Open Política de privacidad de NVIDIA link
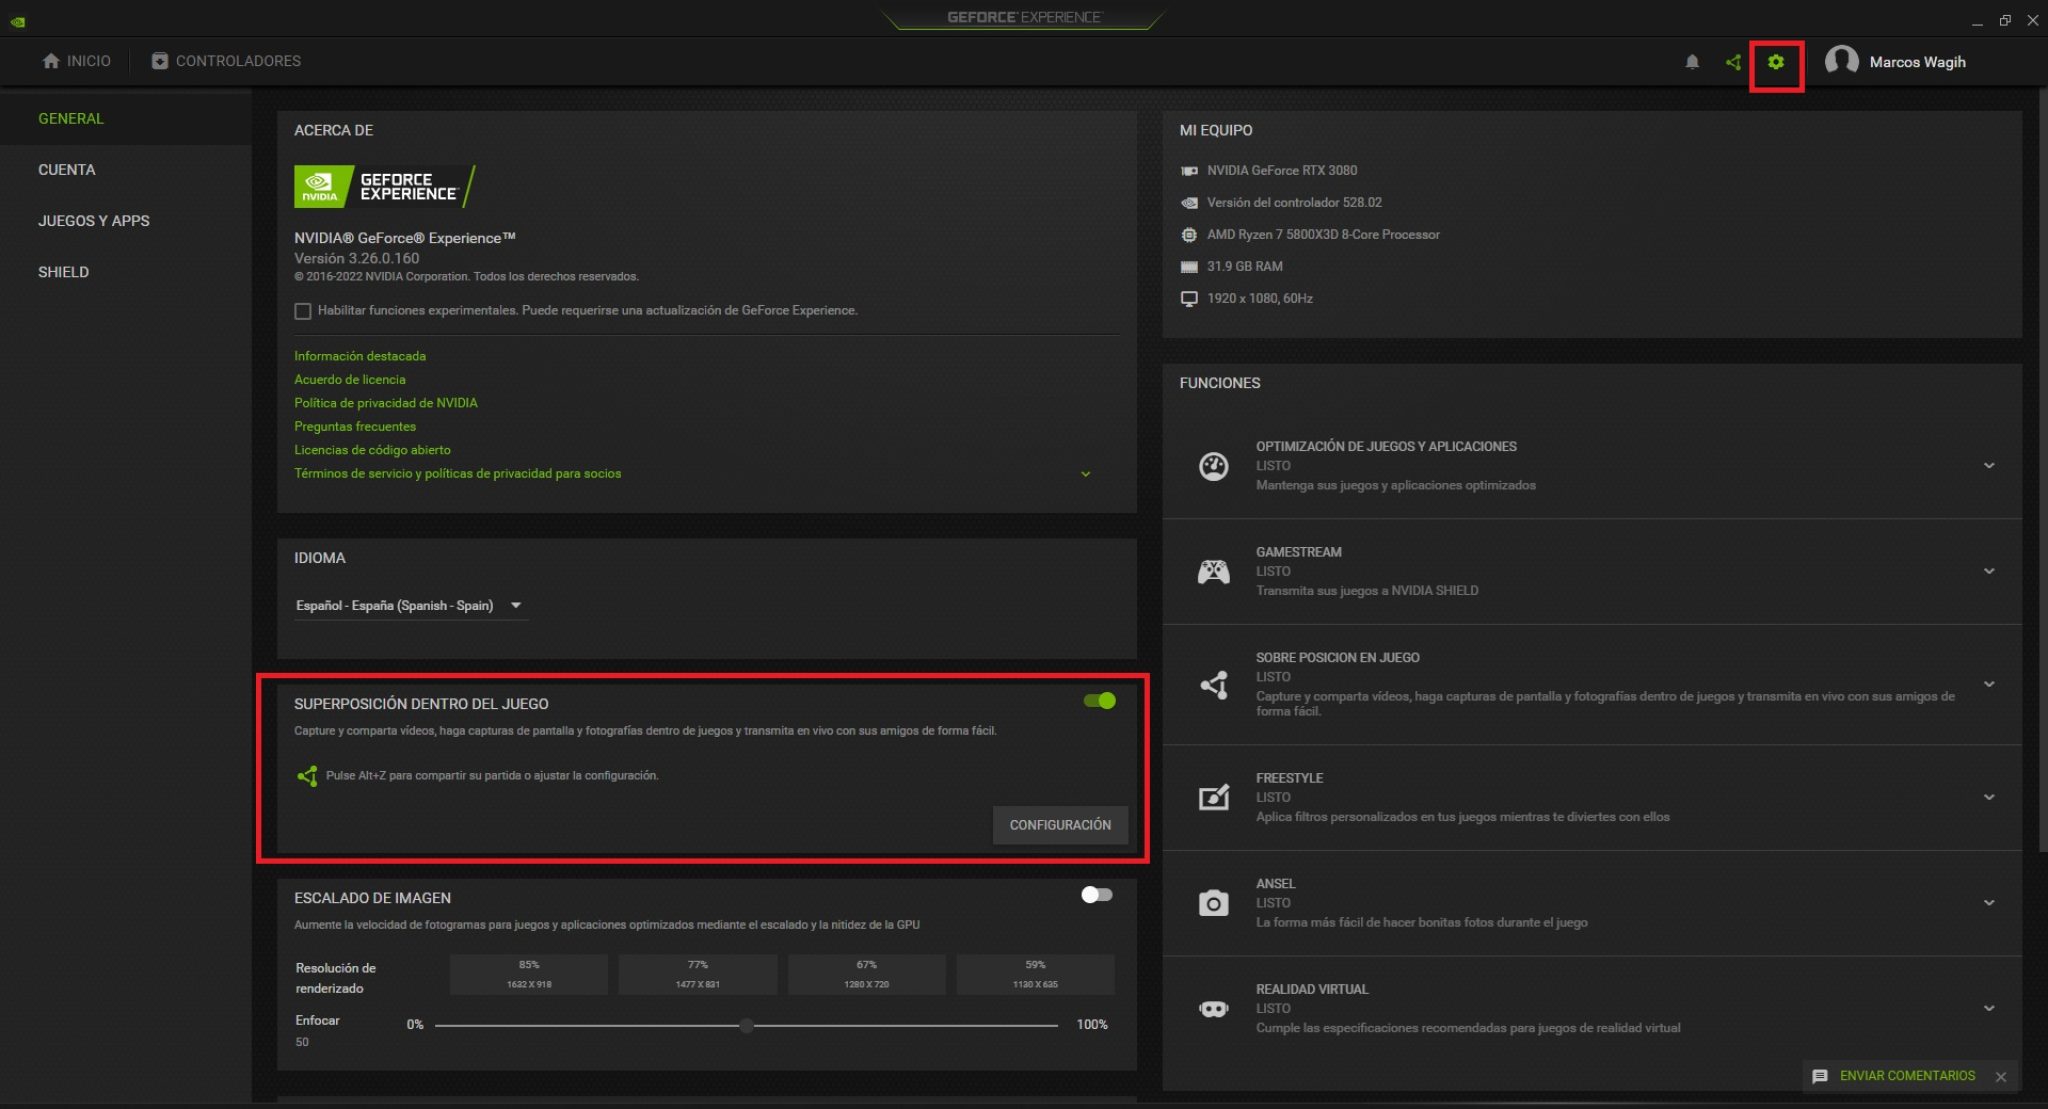The image size is (2048, 1109). [x=385, y=402]
